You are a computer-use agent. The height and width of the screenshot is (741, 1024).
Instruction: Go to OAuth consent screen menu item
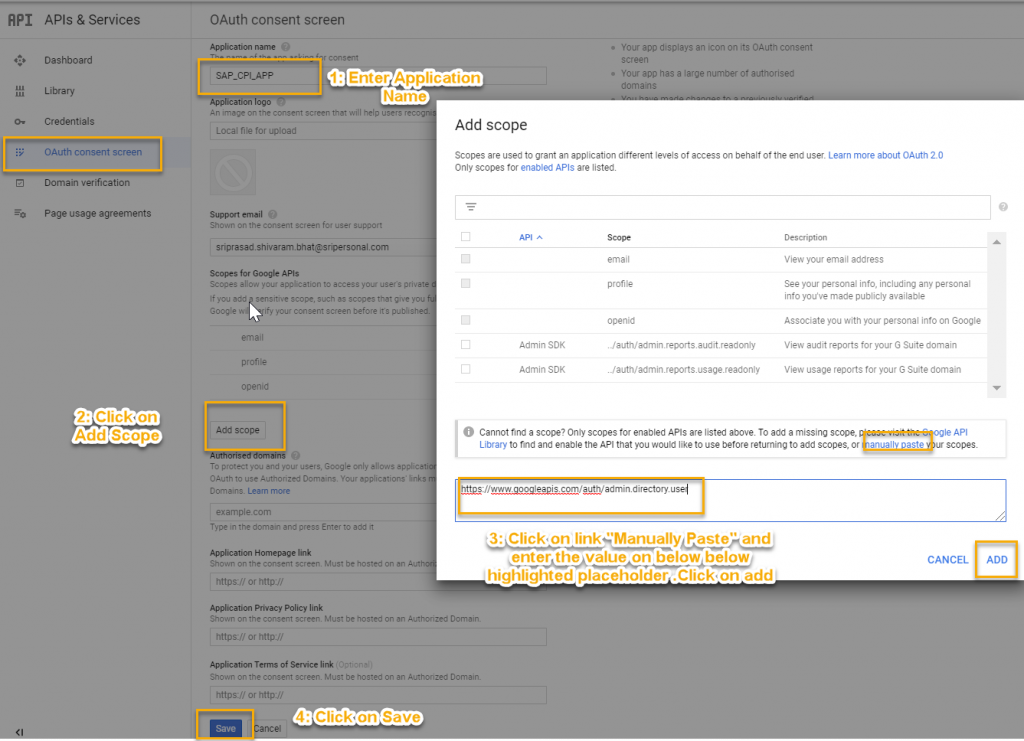pos(93,152)
